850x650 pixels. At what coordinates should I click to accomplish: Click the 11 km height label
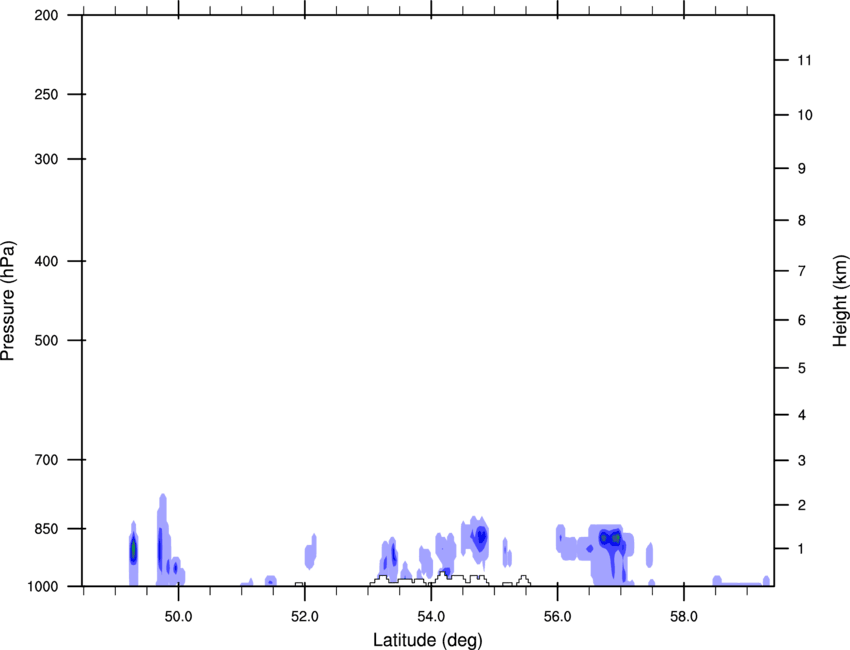[804, 60]
